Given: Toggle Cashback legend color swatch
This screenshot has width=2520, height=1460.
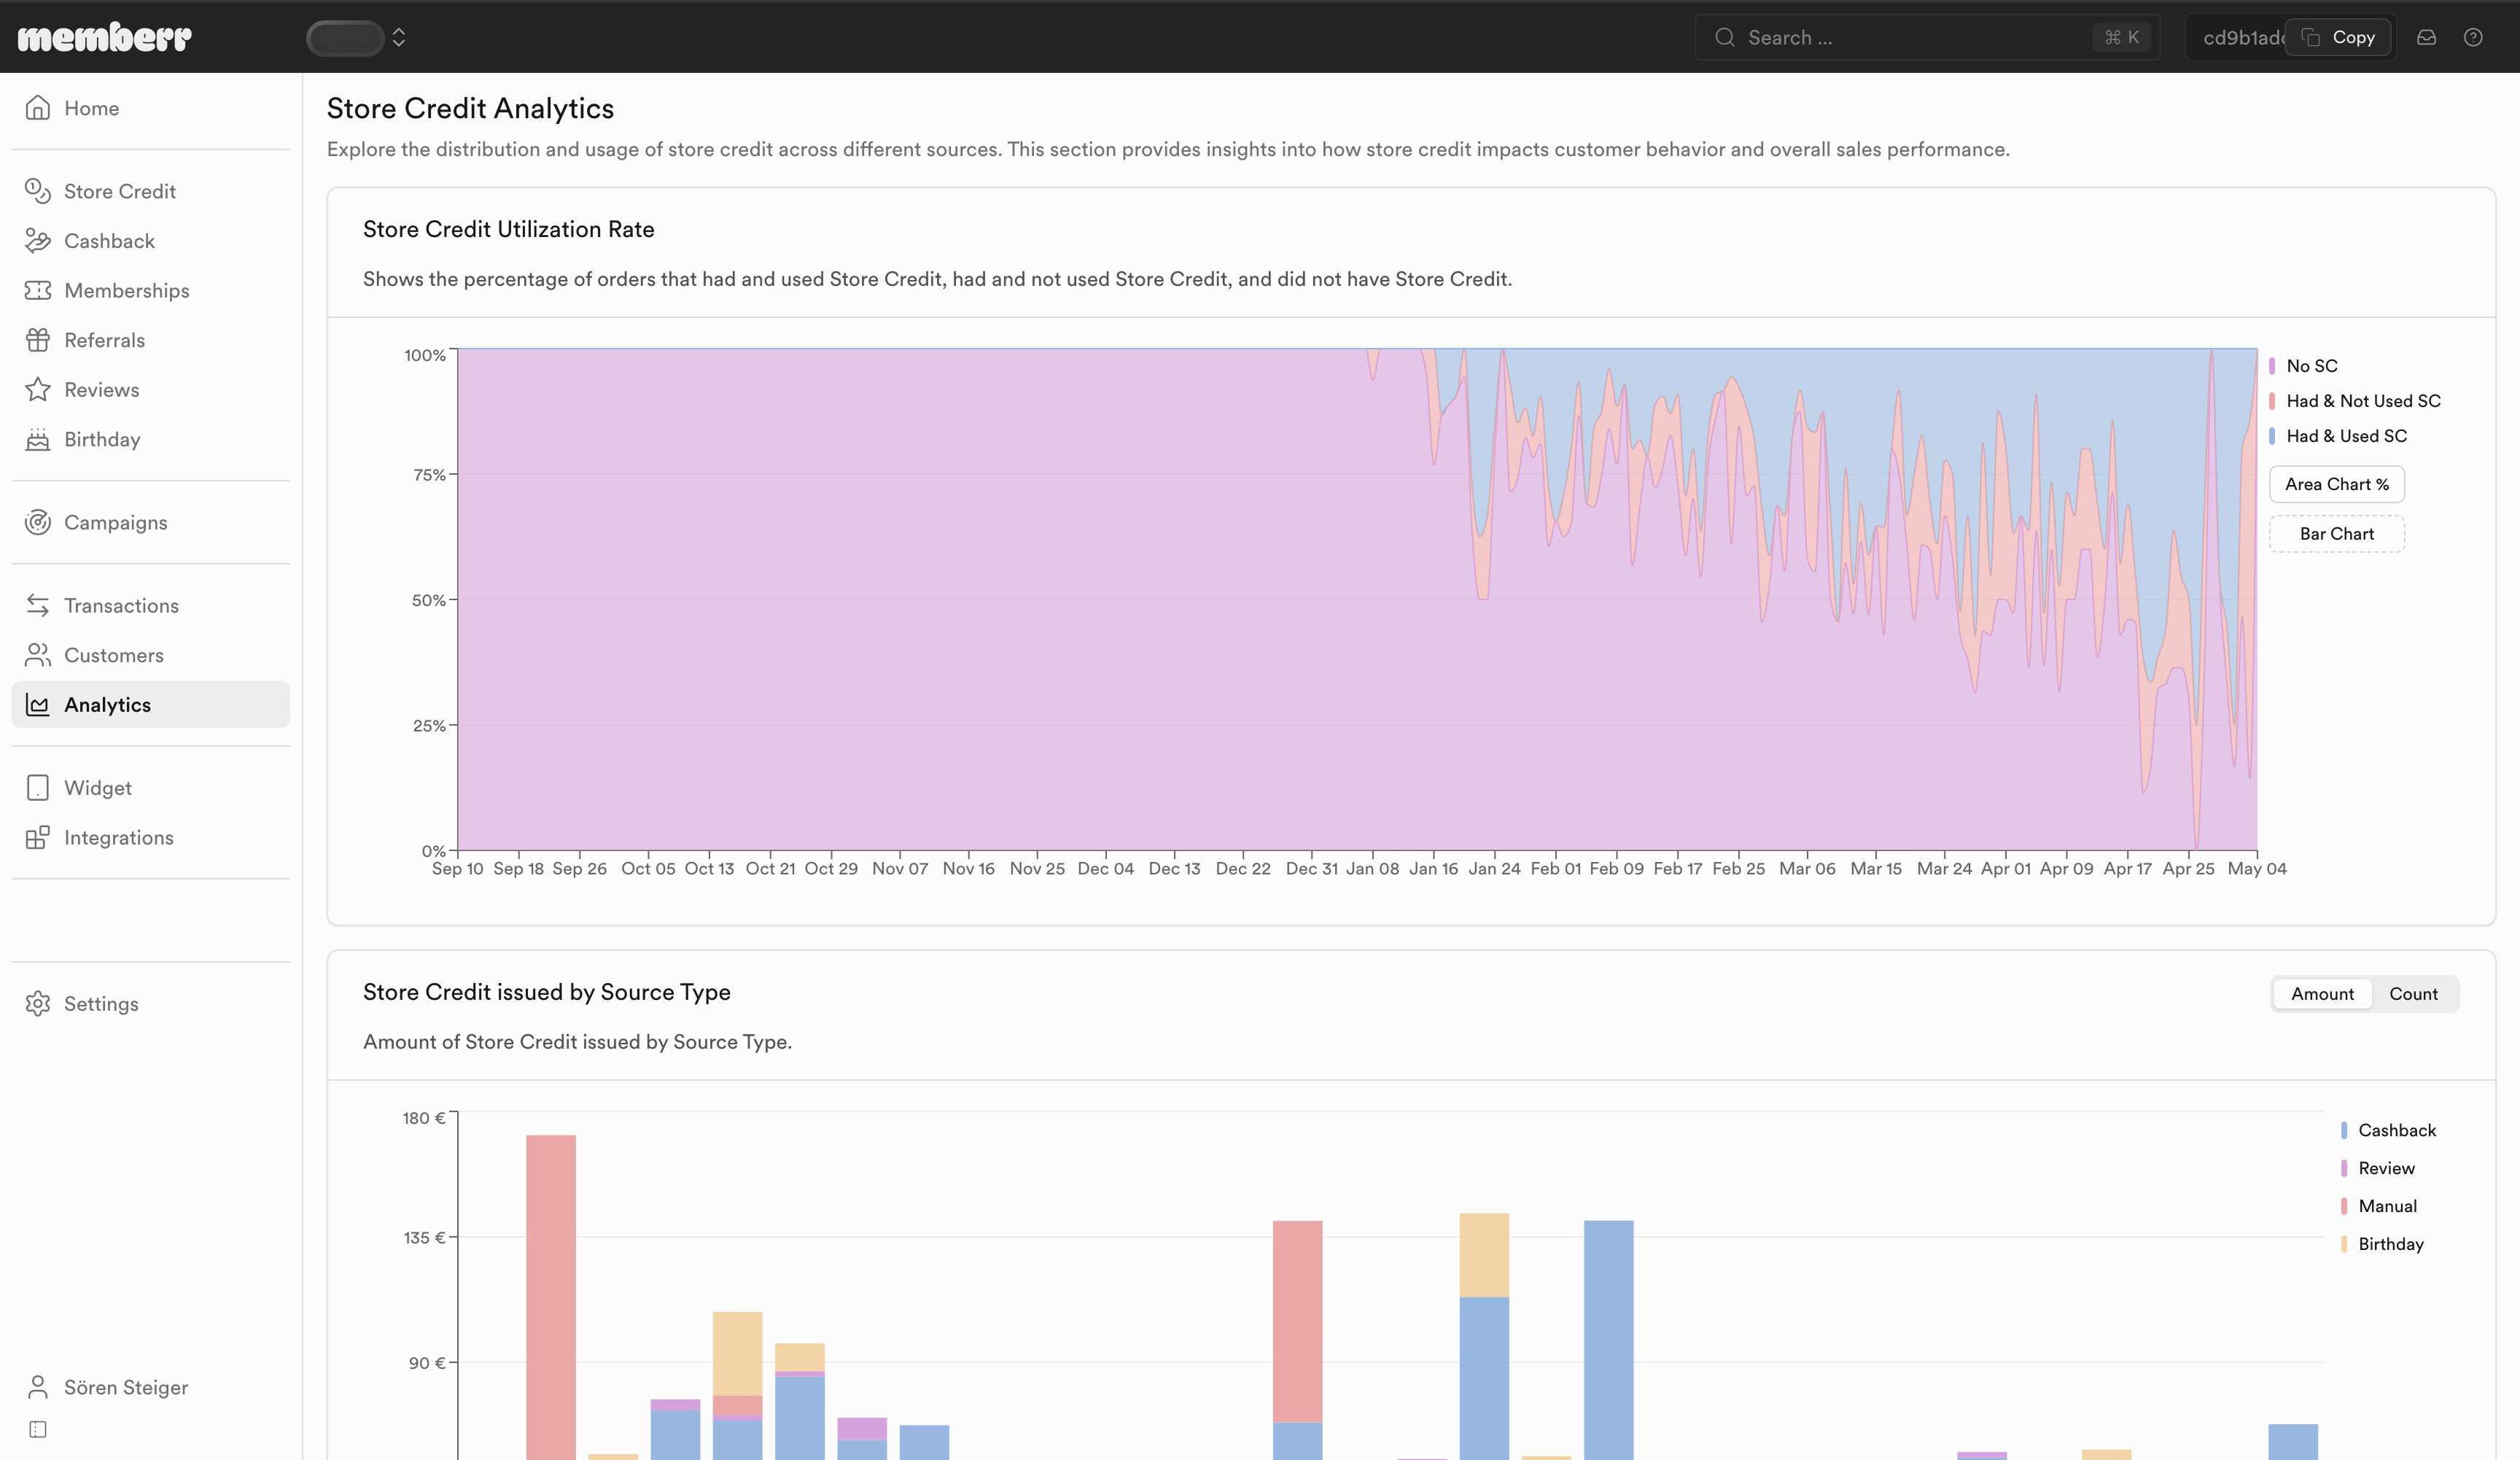Looking at the screenshot, I should (2343, 1130).
